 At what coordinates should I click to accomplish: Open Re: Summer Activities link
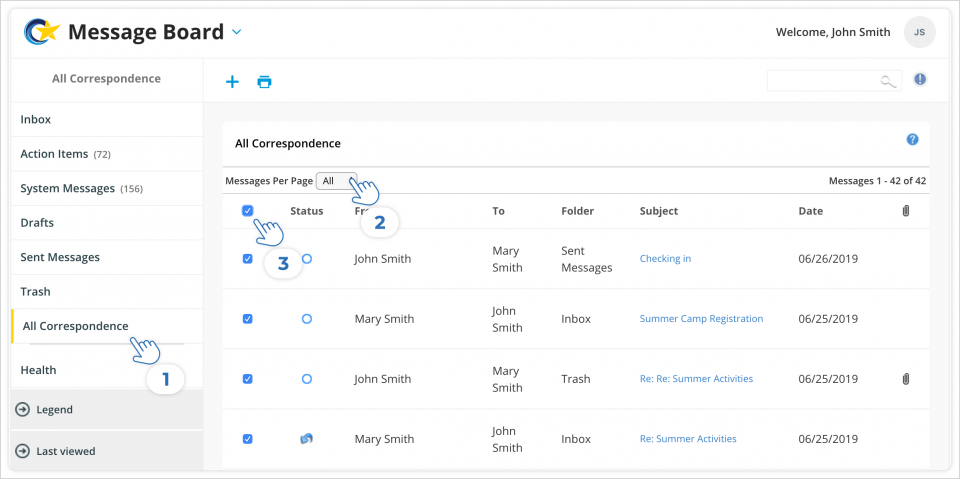pyautogui.click(x=688, y=439)
